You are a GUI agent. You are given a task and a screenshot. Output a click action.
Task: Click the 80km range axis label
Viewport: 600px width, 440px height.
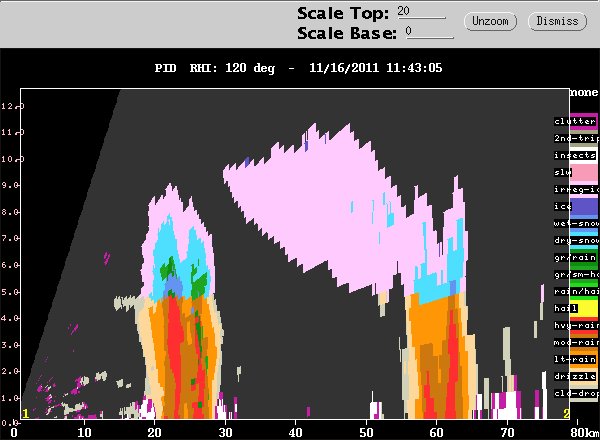click(584, 432)
